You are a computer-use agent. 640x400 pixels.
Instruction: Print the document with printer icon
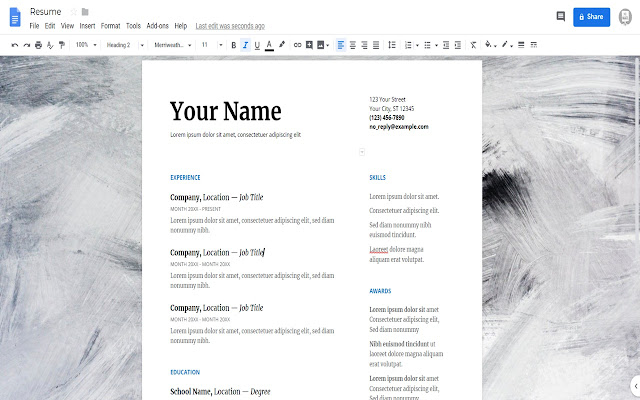(38, 45)
